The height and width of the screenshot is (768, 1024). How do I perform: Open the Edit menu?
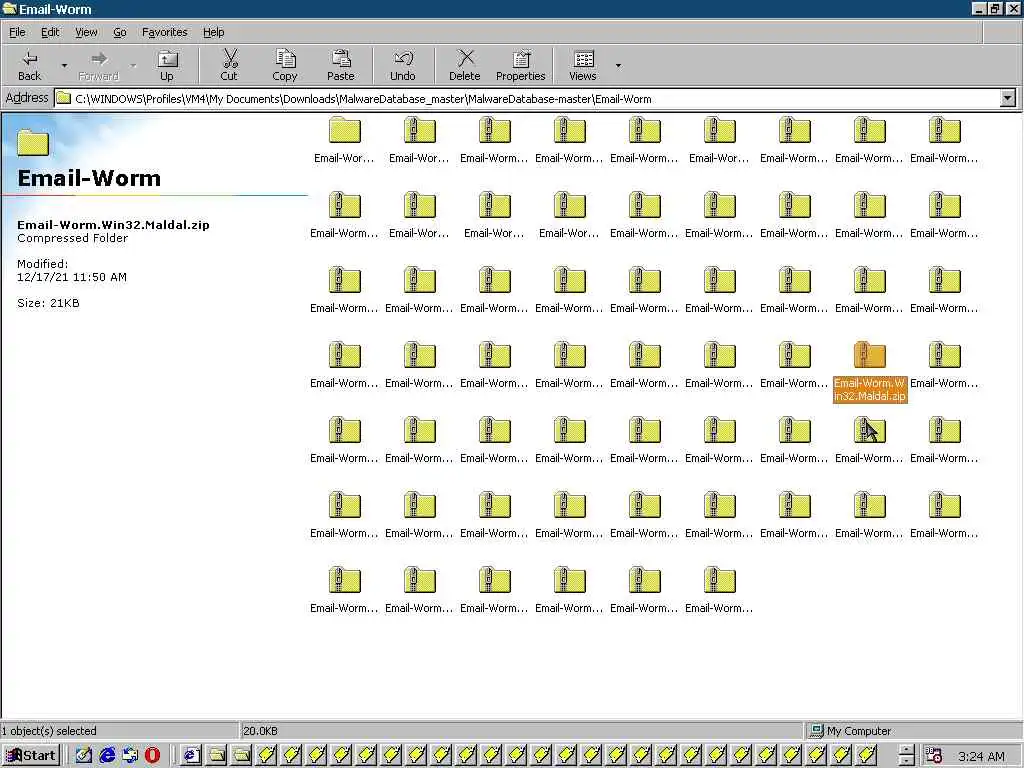(50, 32)
